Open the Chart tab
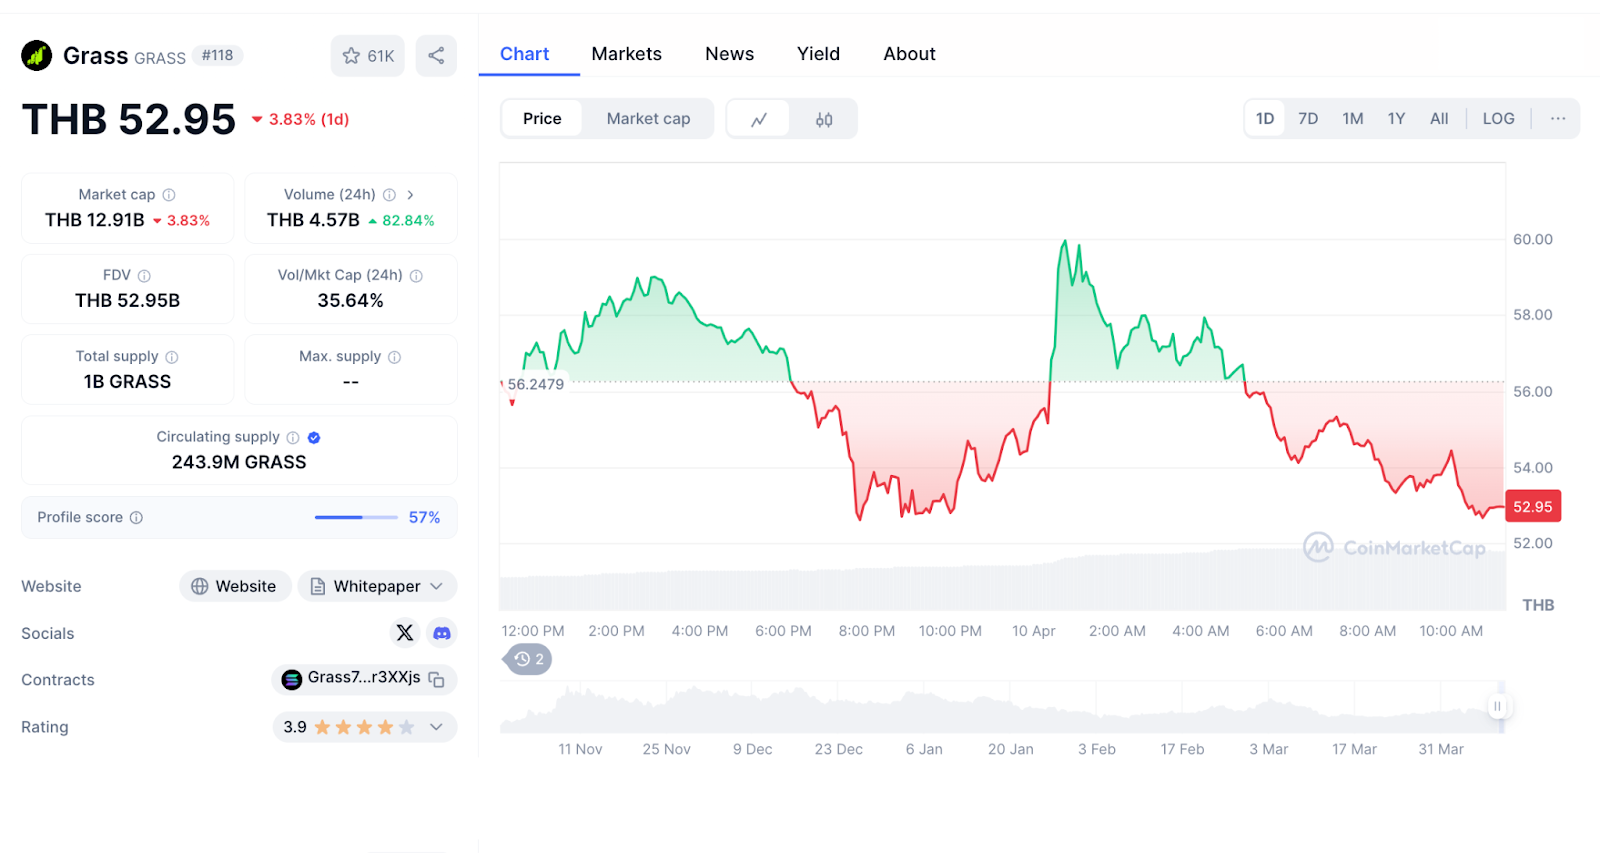 coord(525,54)
